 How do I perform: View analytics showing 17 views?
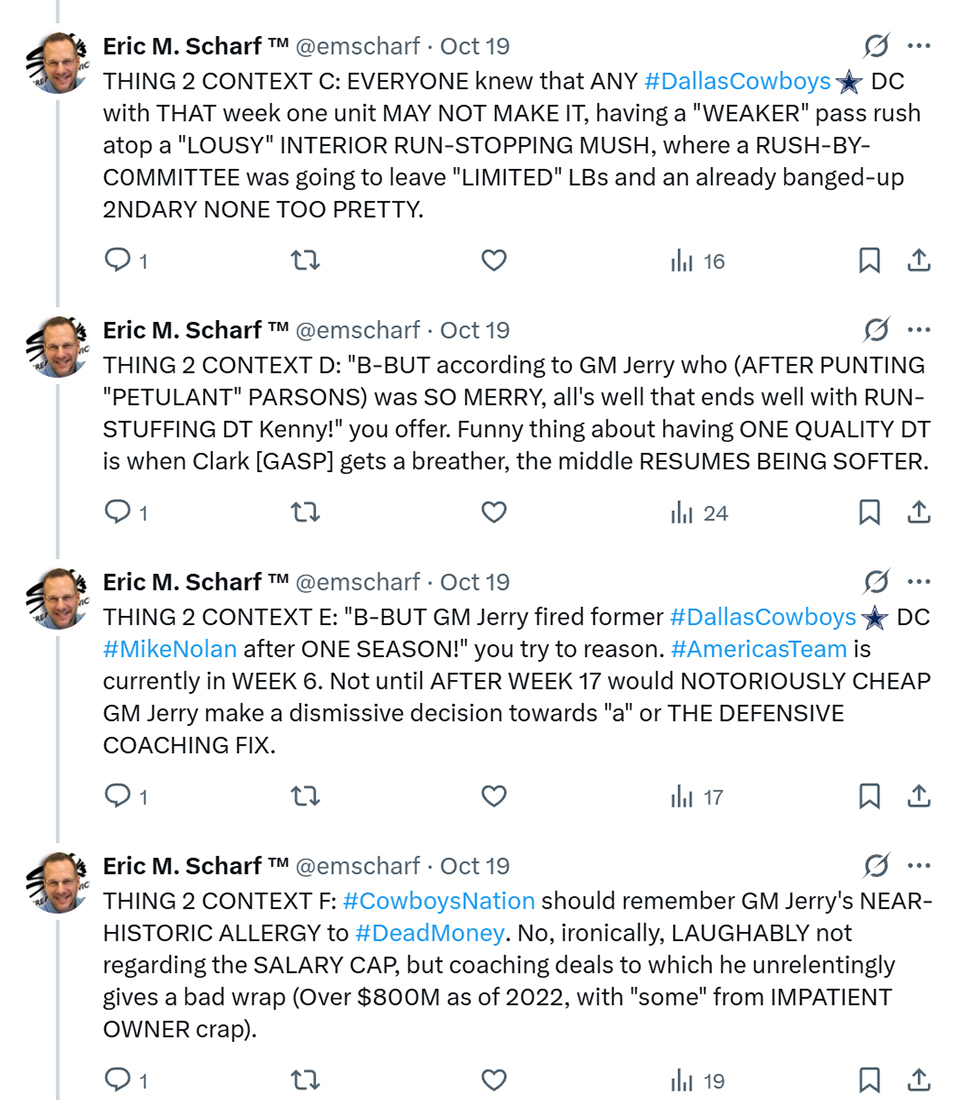pyautogui.click(x=697, y=797)
